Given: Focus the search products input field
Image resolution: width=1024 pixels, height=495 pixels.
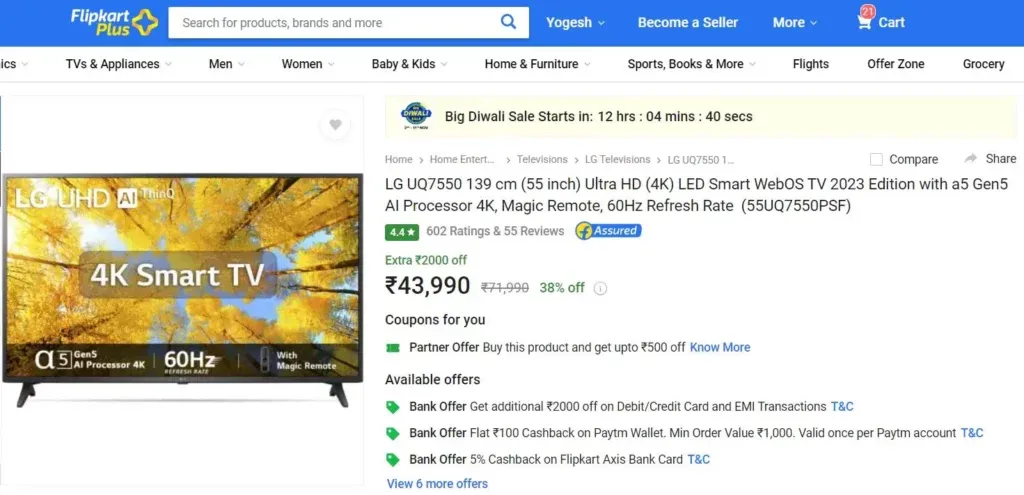Looking at the screenshot, I should [x=333, y=23].
